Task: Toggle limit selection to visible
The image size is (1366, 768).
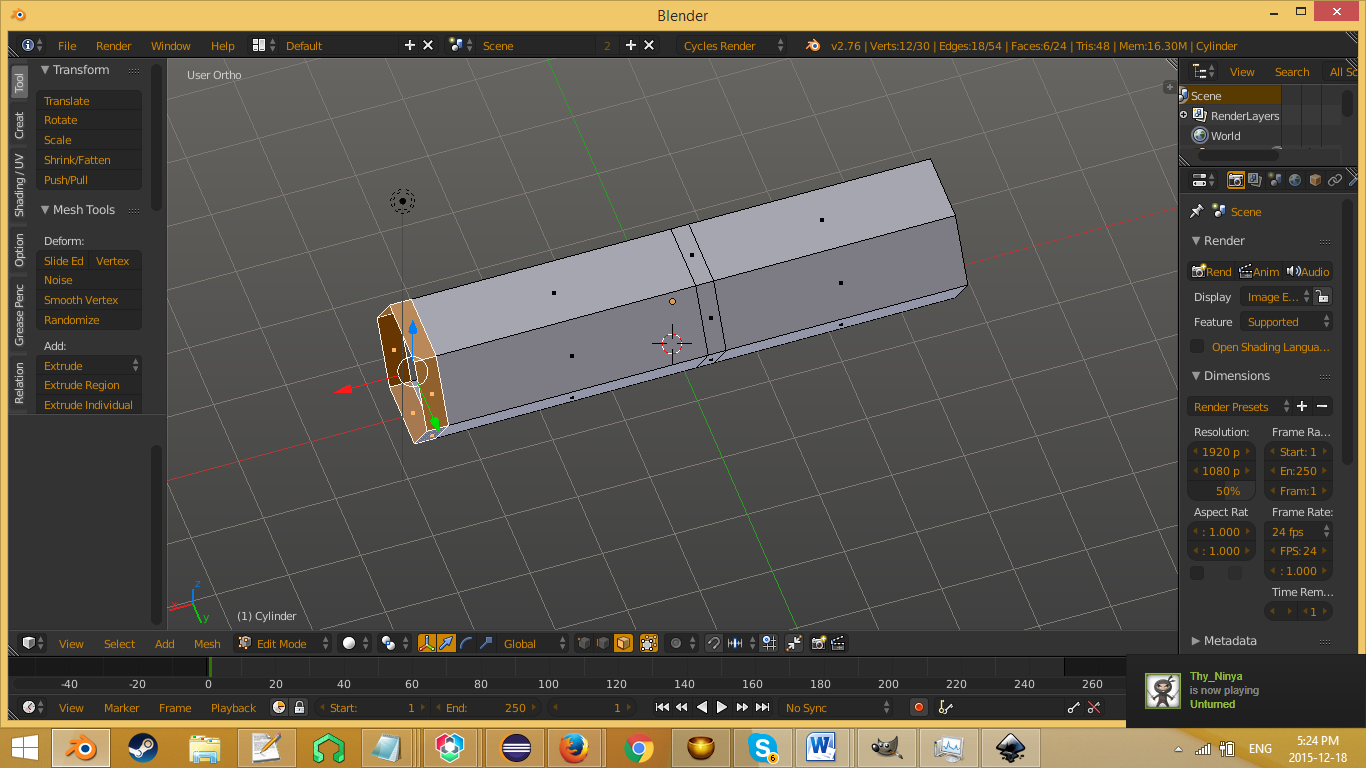Action: click(648, 643)
